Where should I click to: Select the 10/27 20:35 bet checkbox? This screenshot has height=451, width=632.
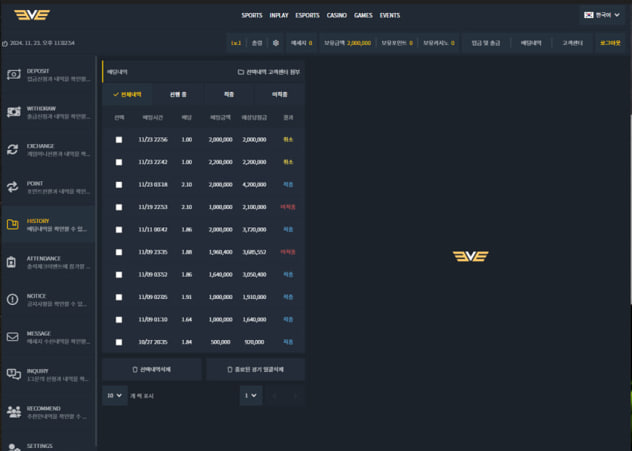pyautogui.click(x=119, y=342)
